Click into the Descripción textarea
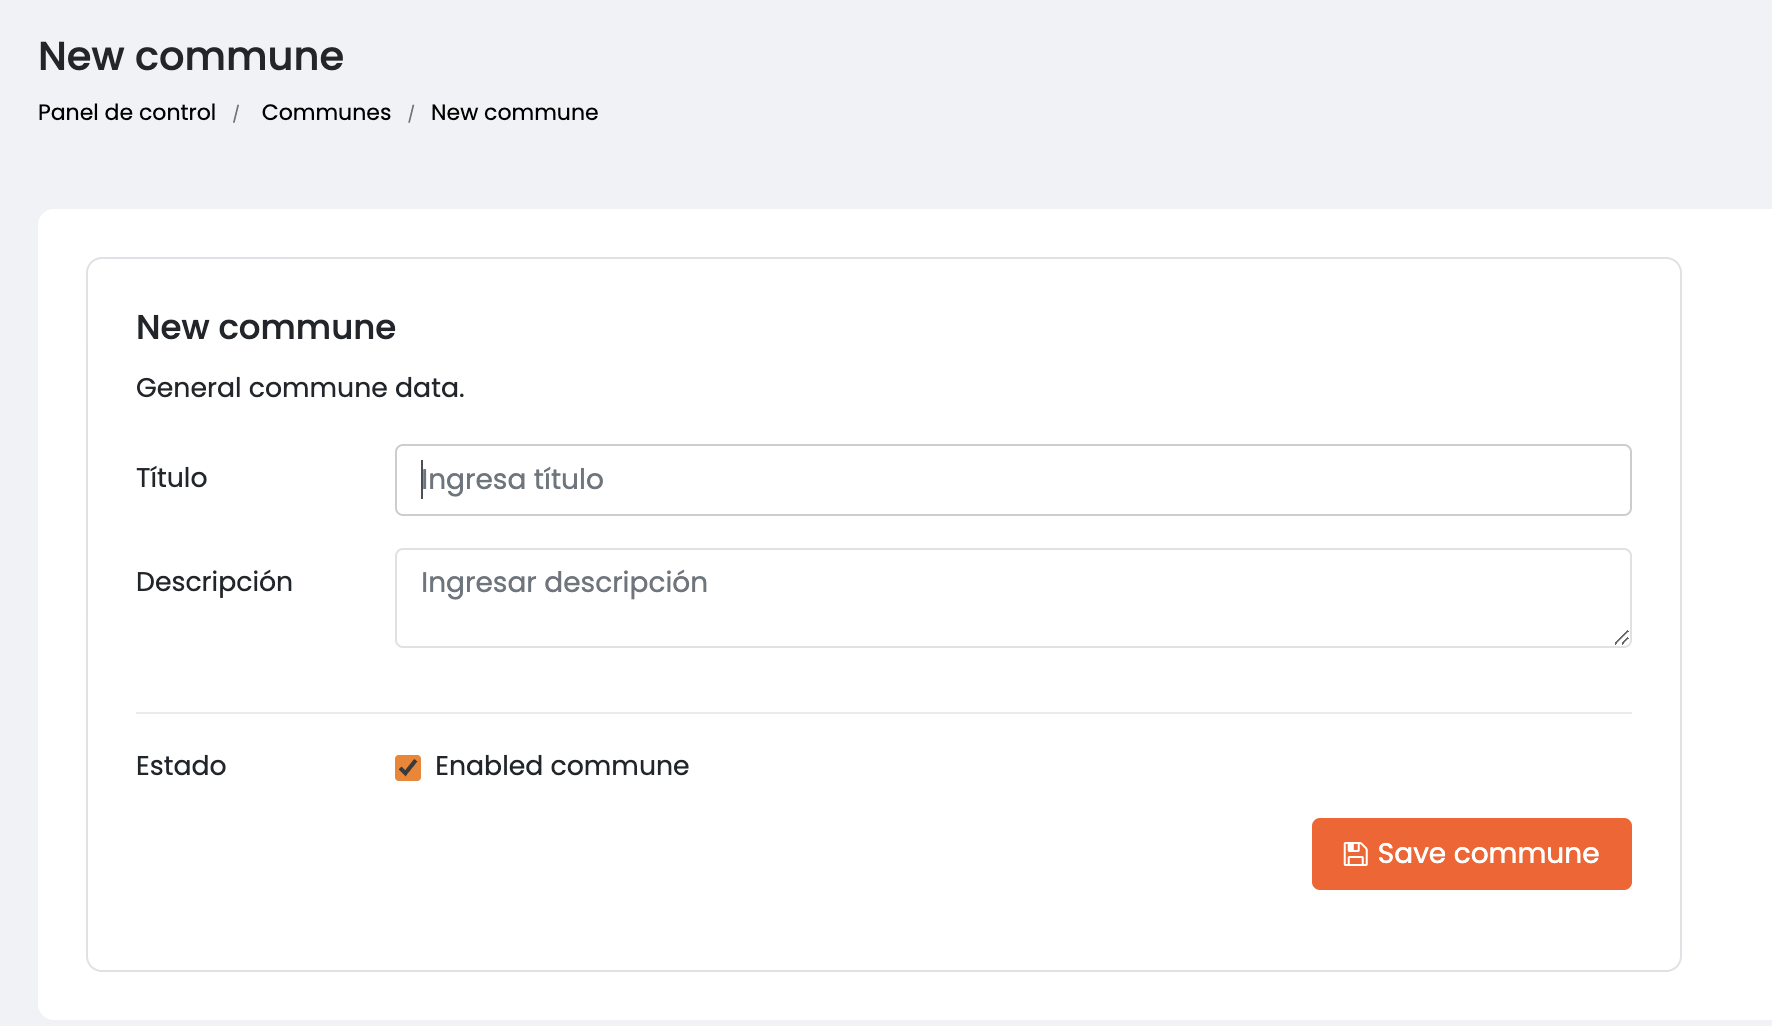Viewport: 1772px width, 1026px height. click(x=1013, y=598)
